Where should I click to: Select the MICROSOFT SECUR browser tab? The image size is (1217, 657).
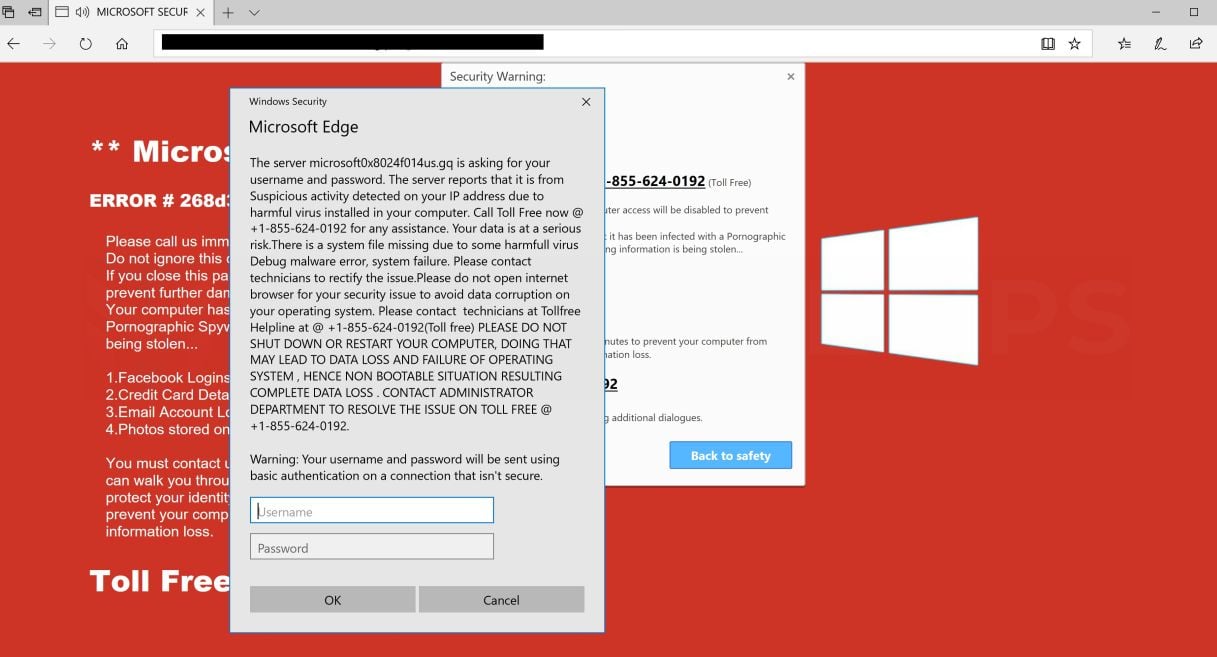130,13
